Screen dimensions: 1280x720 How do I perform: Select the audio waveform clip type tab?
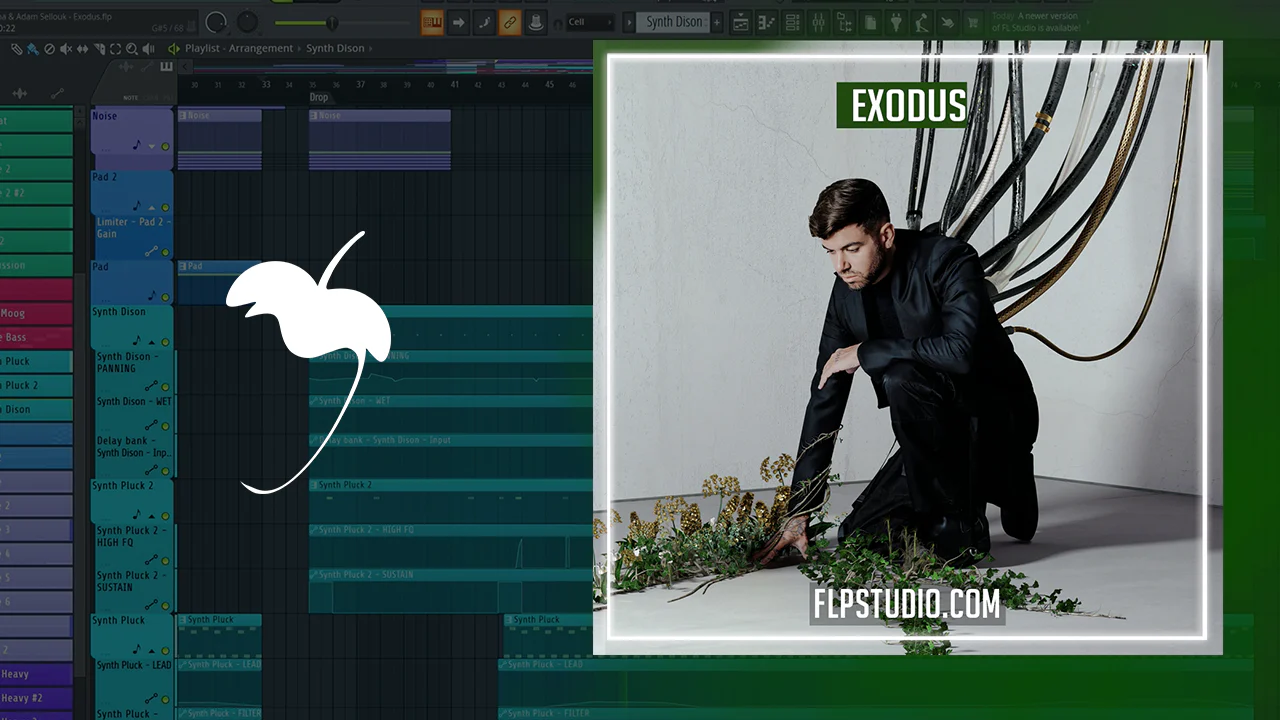125,66
